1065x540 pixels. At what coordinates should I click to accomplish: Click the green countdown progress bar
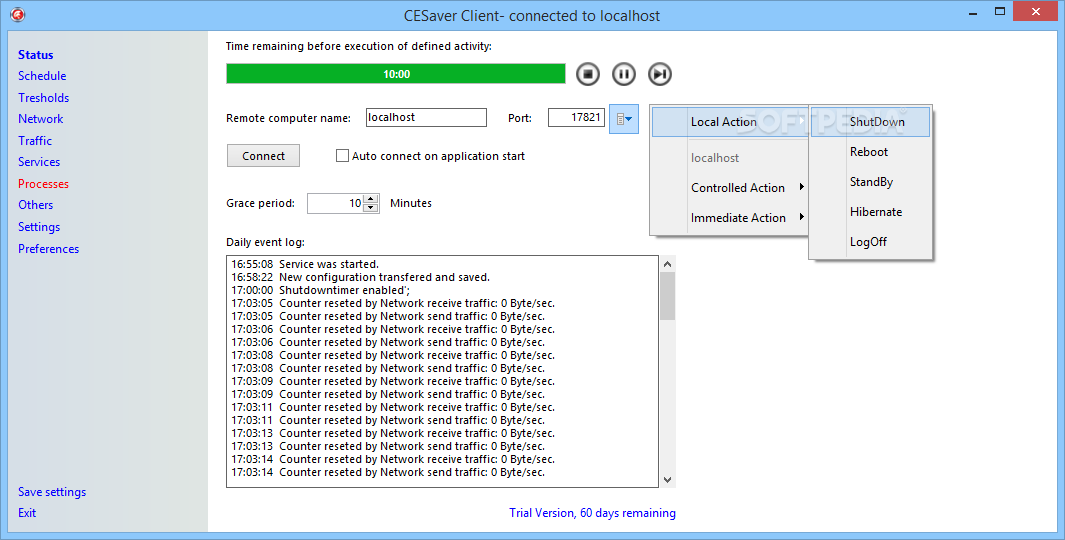pyautogui.click(x=396, y=74)
